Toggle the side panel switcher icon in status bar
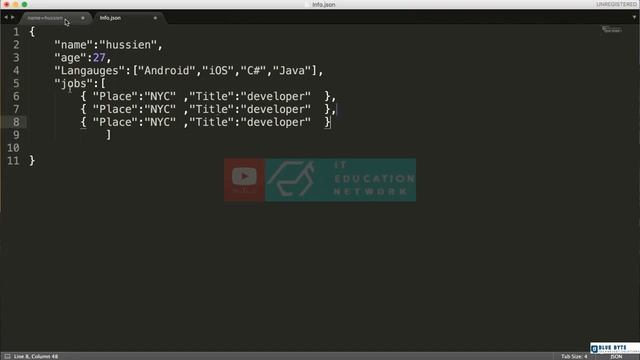The height and width of the screenshot is (360, 640). 7,356
